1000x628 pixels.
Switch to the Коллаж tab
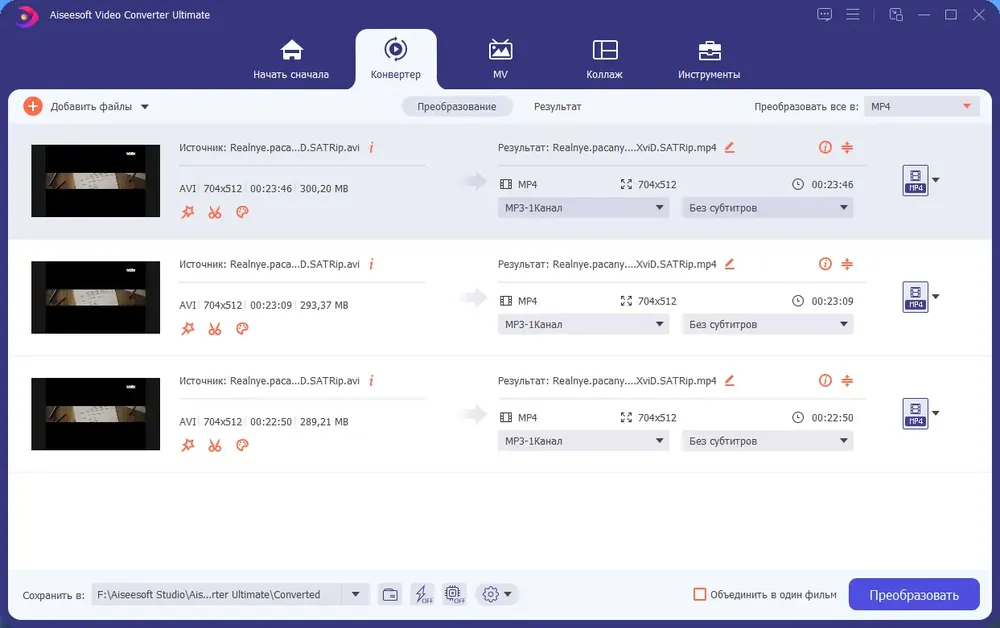(604, 59)
